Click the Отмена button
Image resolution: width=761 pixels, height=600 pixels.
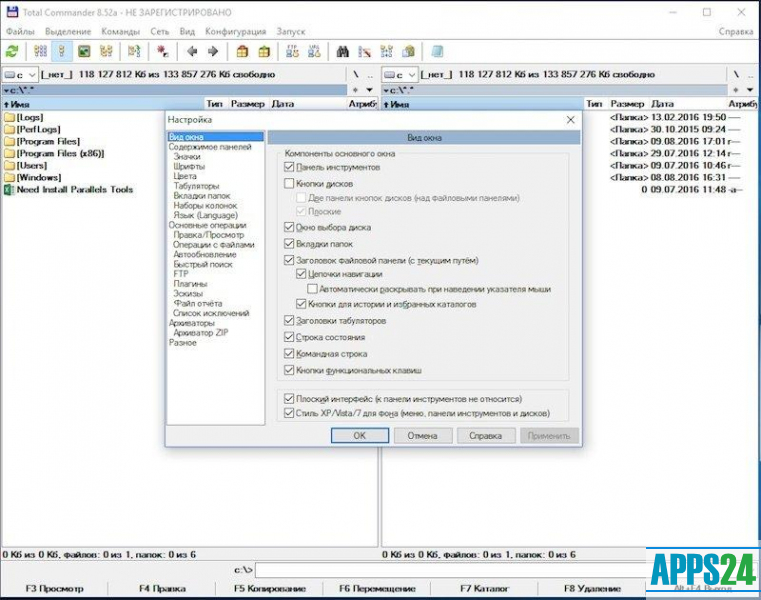(x=423, y=435)
